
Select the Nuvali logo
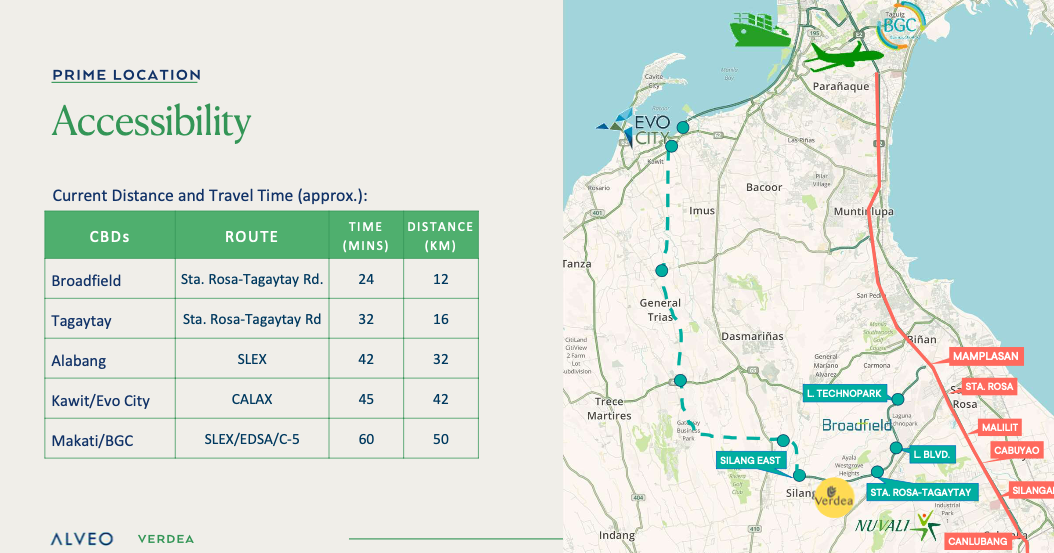pyautogui.click(x=898, y=525)
